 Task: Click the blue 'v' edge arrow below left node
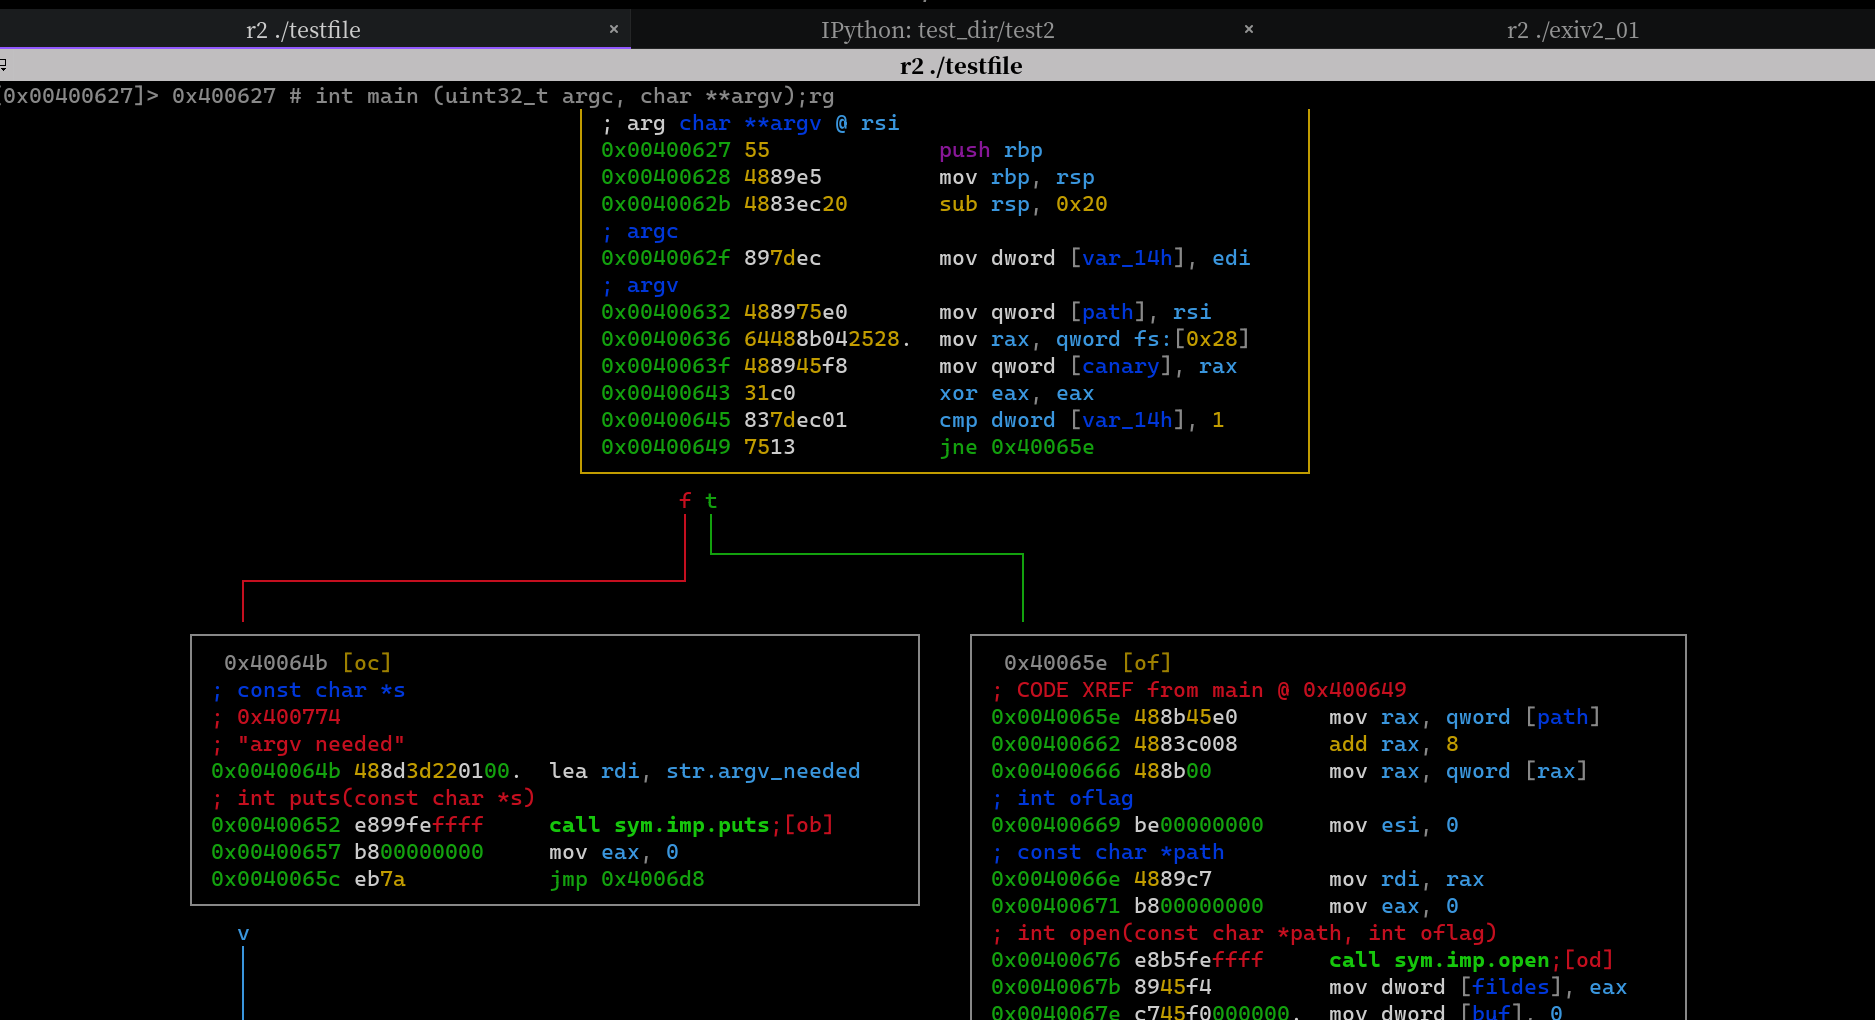pyautogui.click(x=243, y=934)
